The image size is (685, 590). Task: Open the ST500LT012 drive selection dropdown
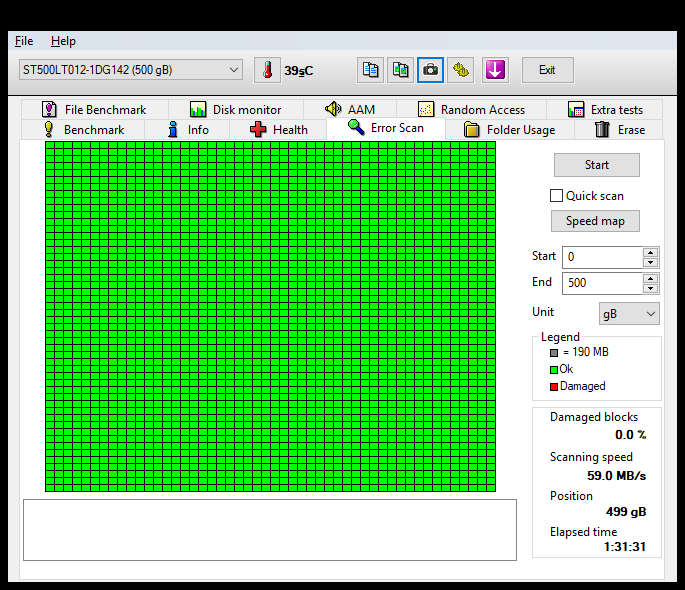pyautogui.click(x=130, y=70)
